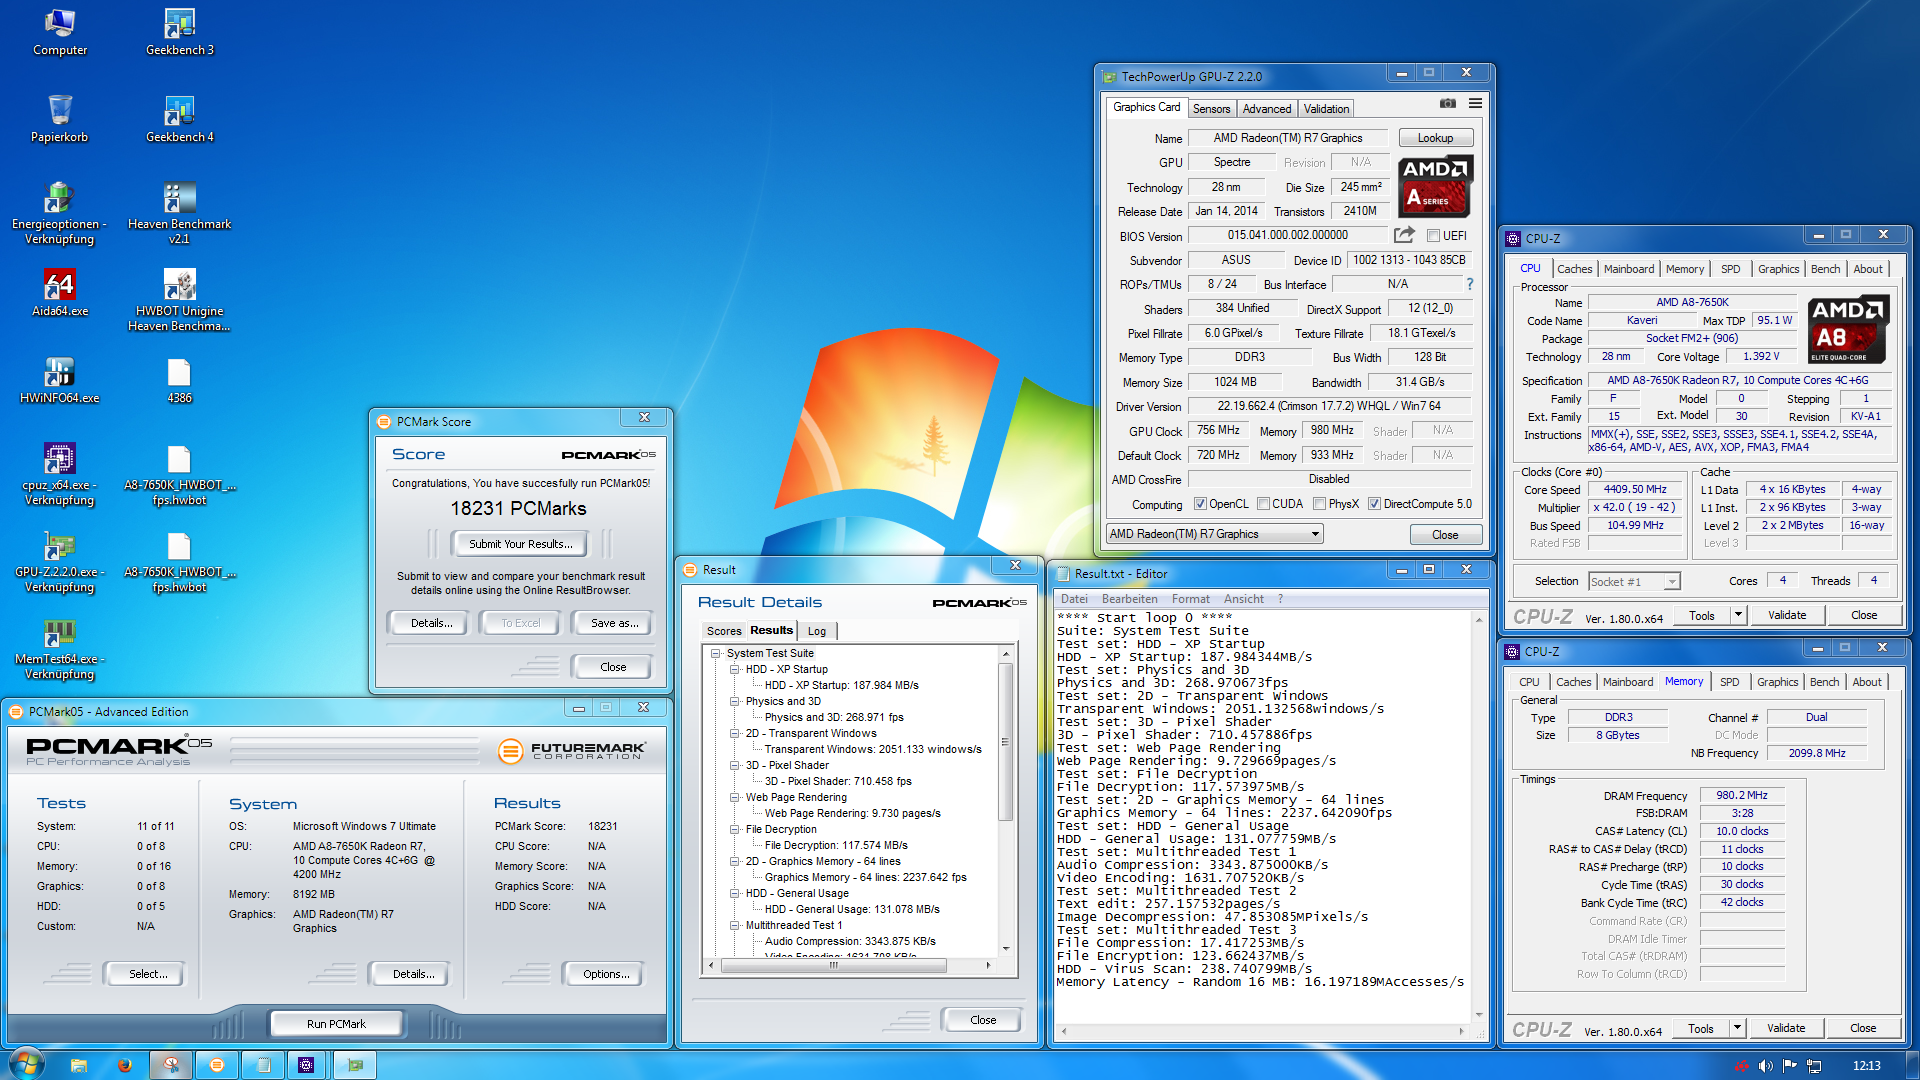1920x1080 pixels.
Task: Open the Log tab in Result Details
Action: pos(817,631)
